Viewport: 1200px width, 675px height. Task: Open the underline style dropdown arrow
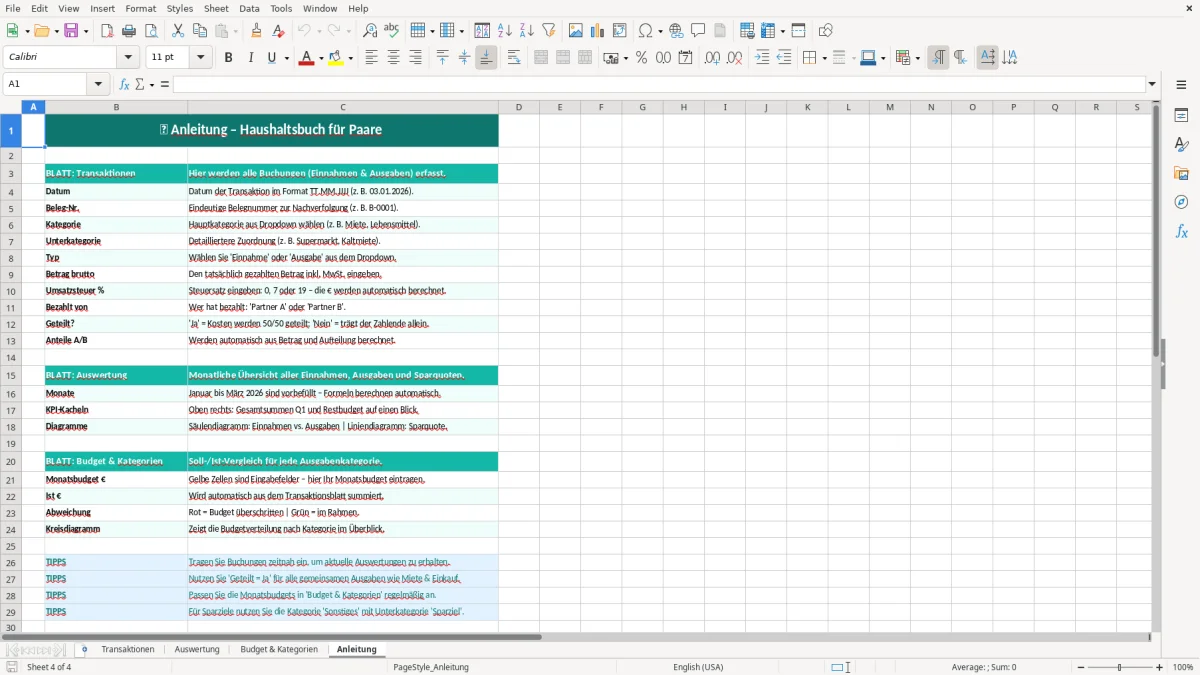pos(286,58)
